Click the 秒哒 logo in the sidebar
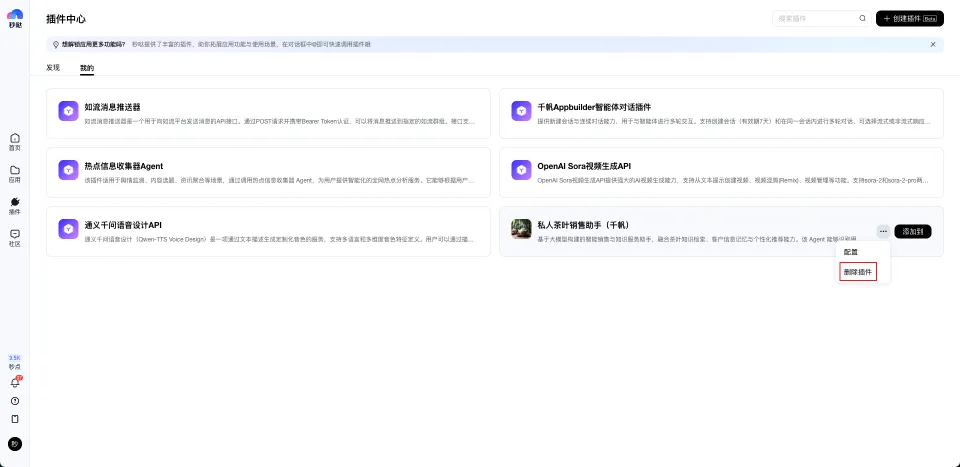The width and height of the screenshot is (960, 467). pyautogui.click(x=15, y=18)
